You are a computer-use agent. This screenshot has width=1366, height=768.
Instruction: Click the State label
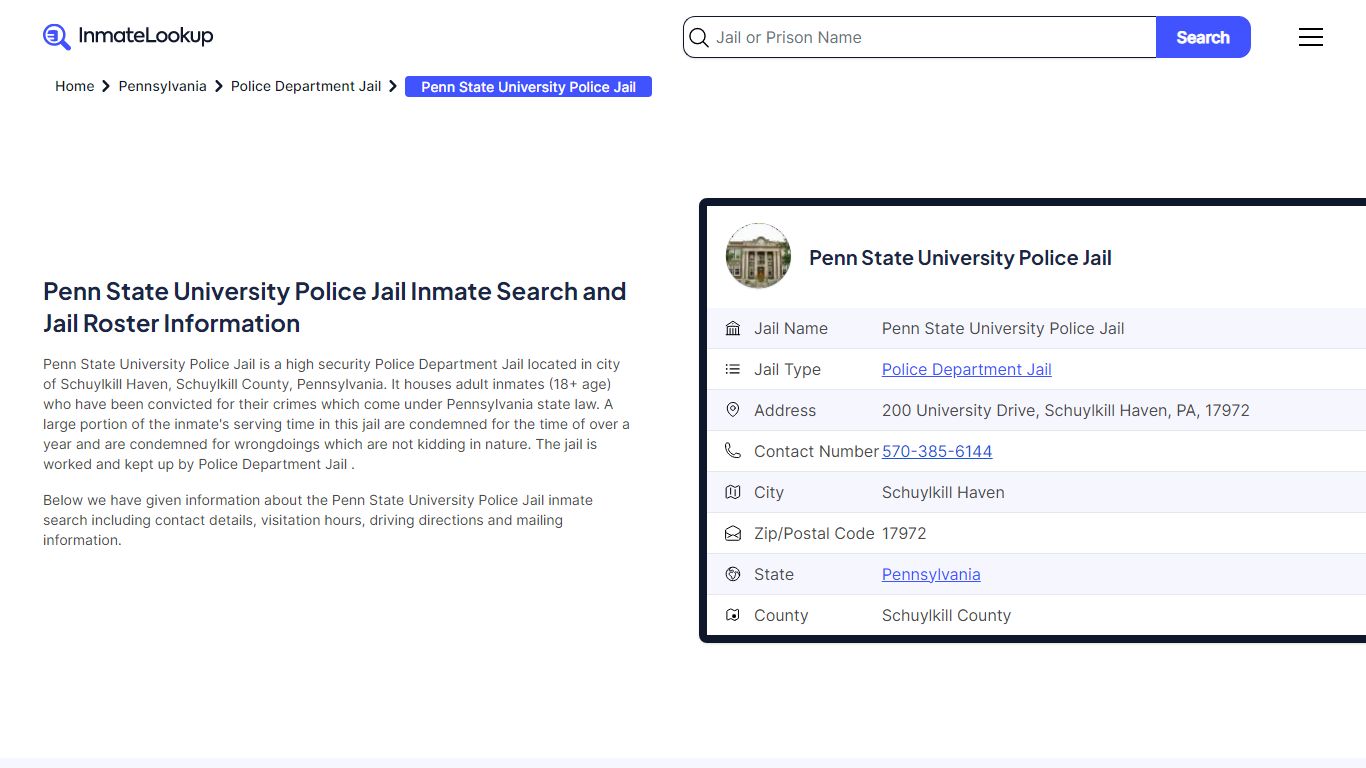click(774, 574)
